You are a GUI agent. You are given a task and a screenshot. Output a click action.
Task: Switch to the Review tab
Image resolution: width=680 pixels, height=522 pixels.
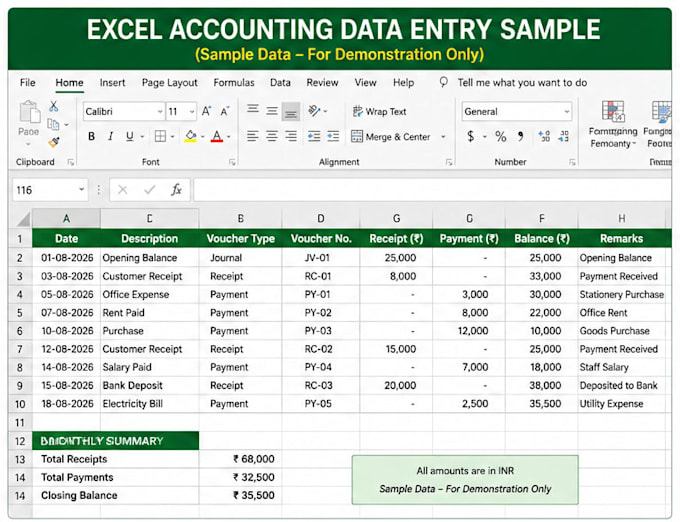322,82
